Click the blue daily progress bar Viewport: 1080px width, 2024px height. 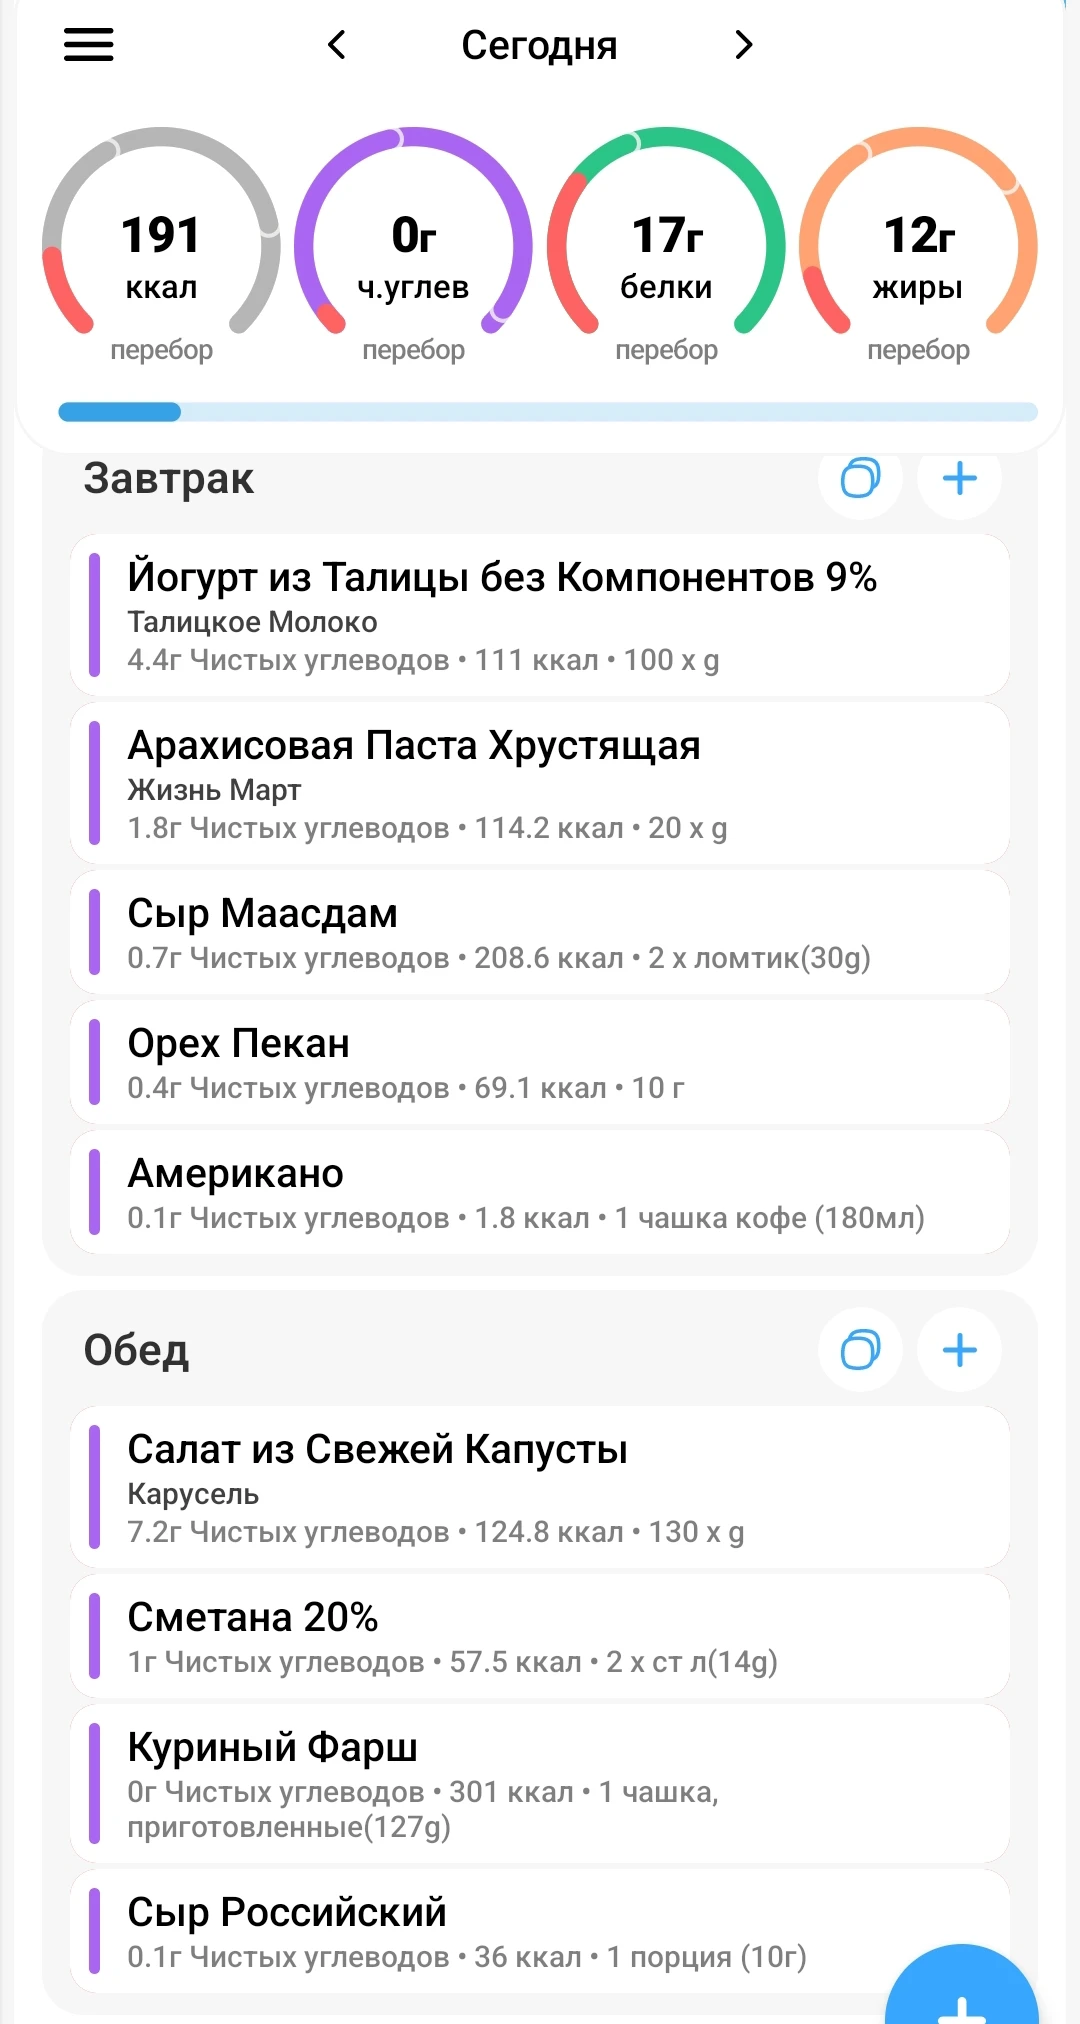(x=548, y=412)
